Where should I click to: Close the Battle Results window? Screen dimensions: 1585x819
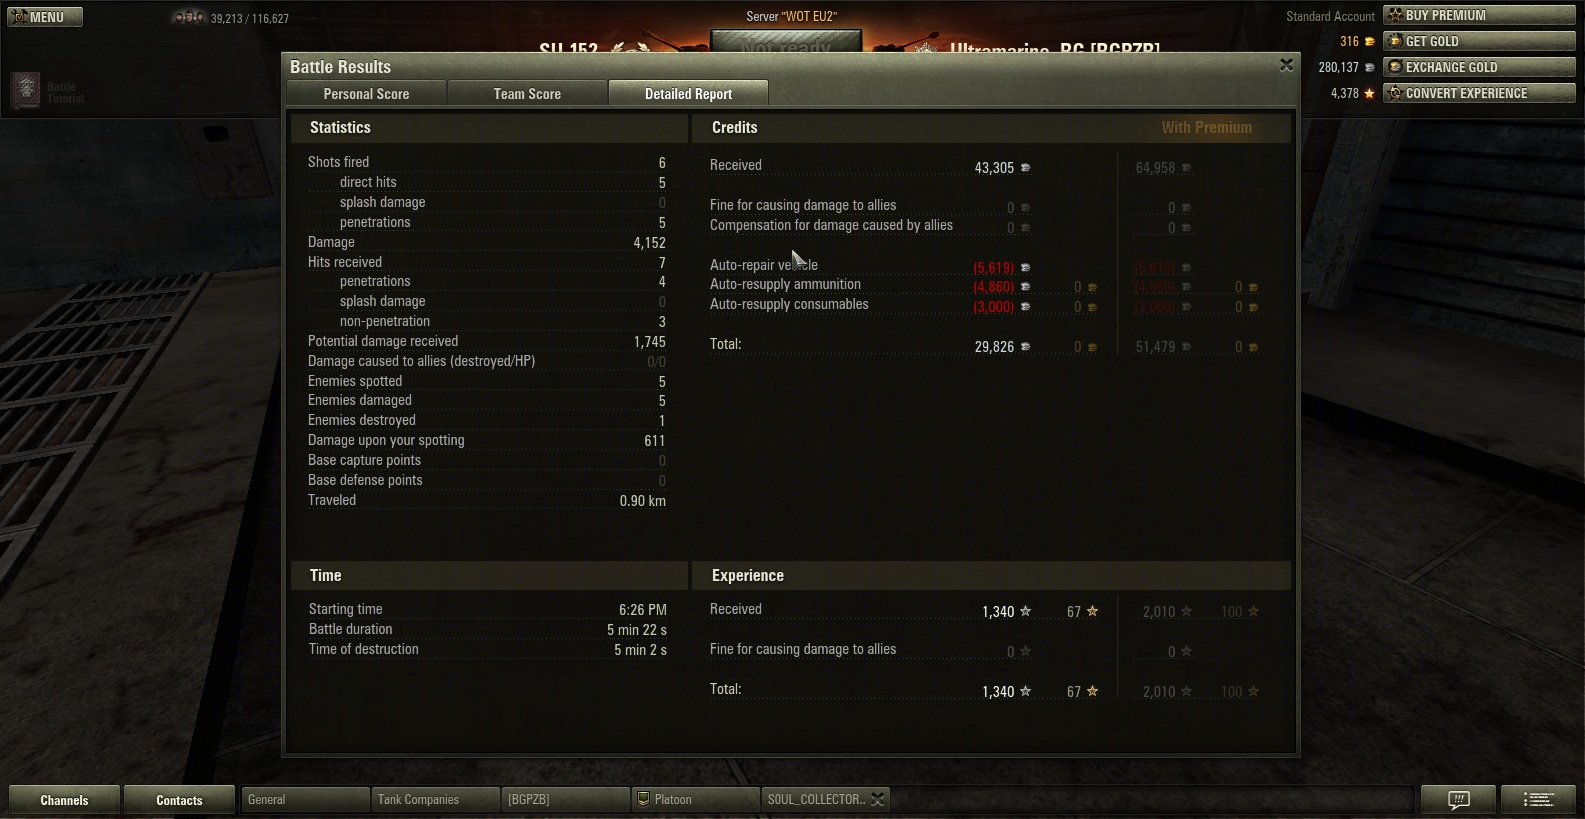1286,65
